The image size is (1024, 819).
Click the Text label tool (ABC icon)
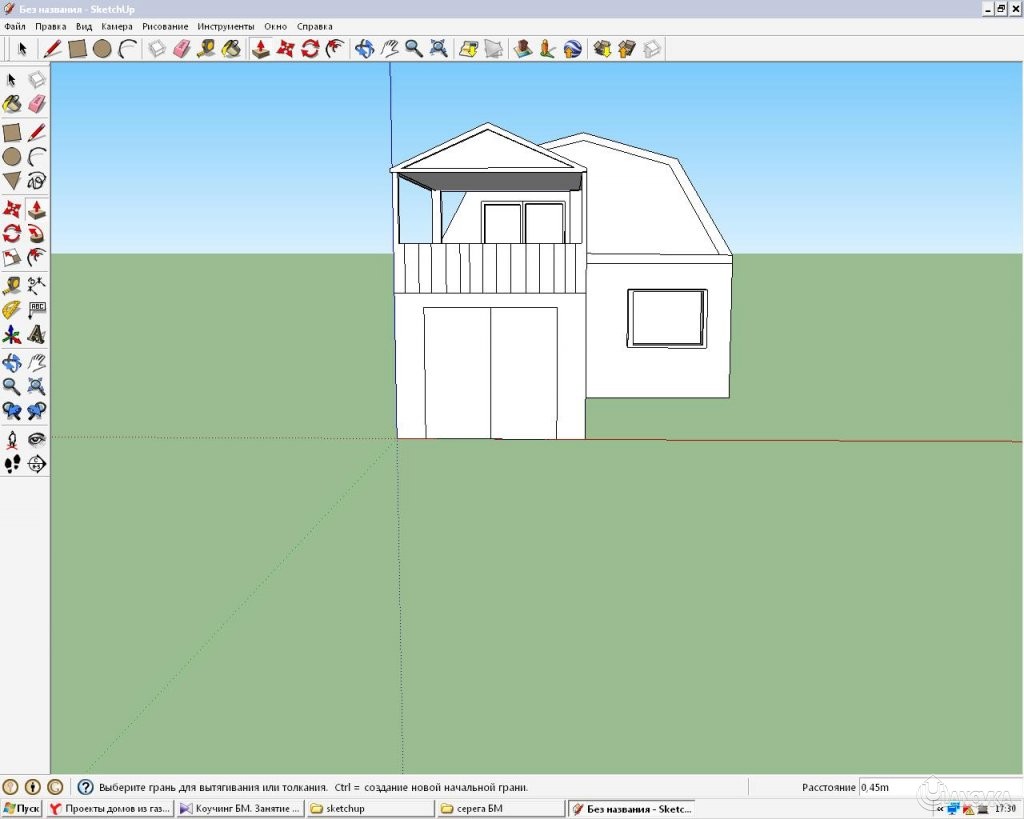pos(37,309)
